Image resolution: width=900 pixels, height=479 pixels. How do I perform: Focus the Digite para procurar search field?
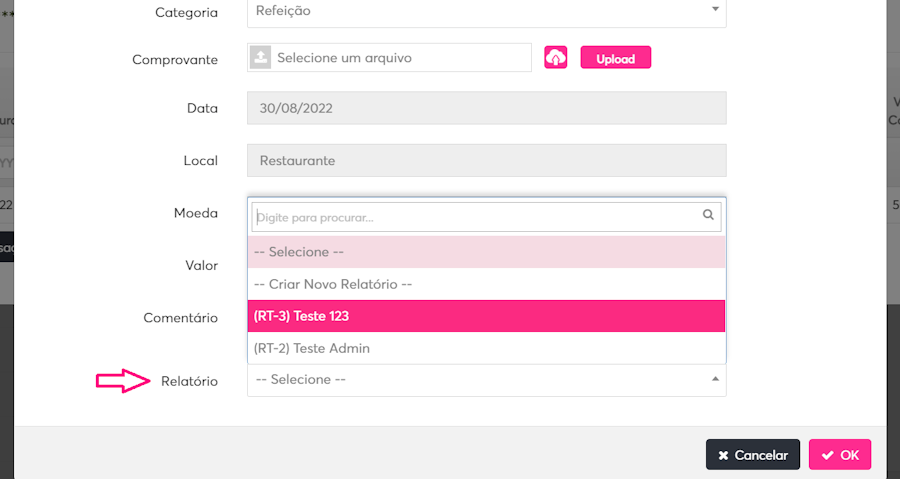click(476, 216)
